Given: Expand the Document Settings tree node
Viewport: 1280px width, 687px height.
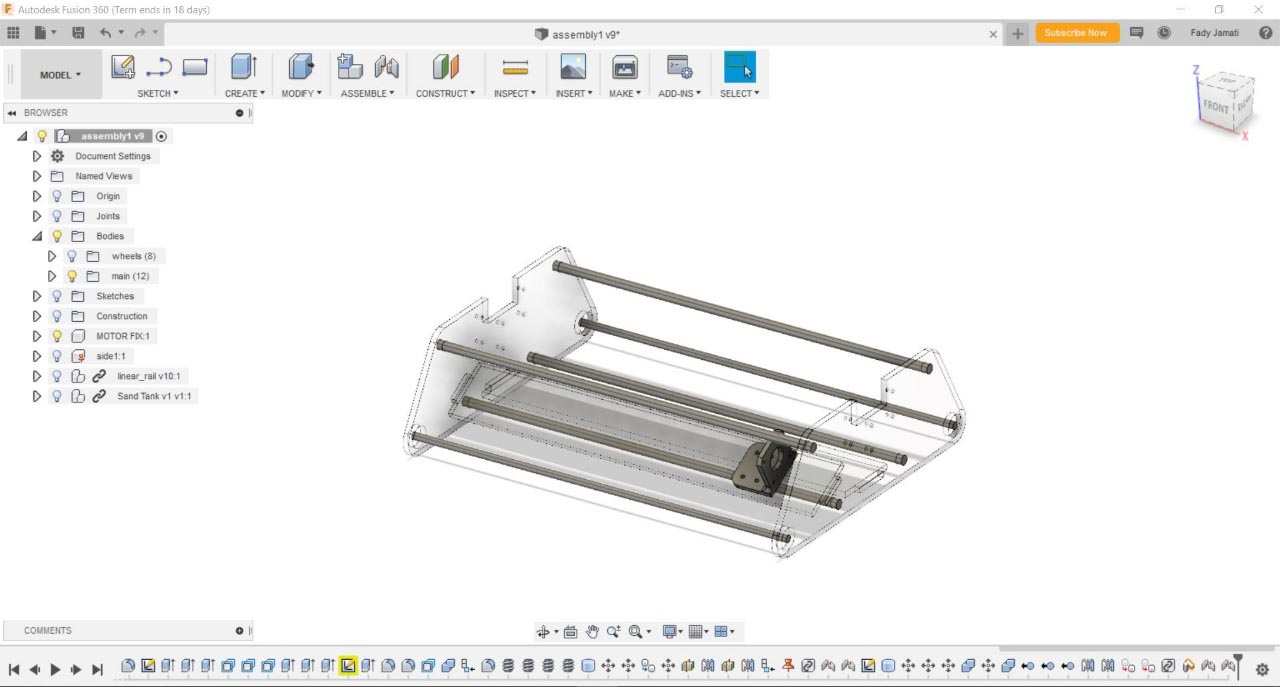Looking at the screenshot, I should [x=37, y=156].
